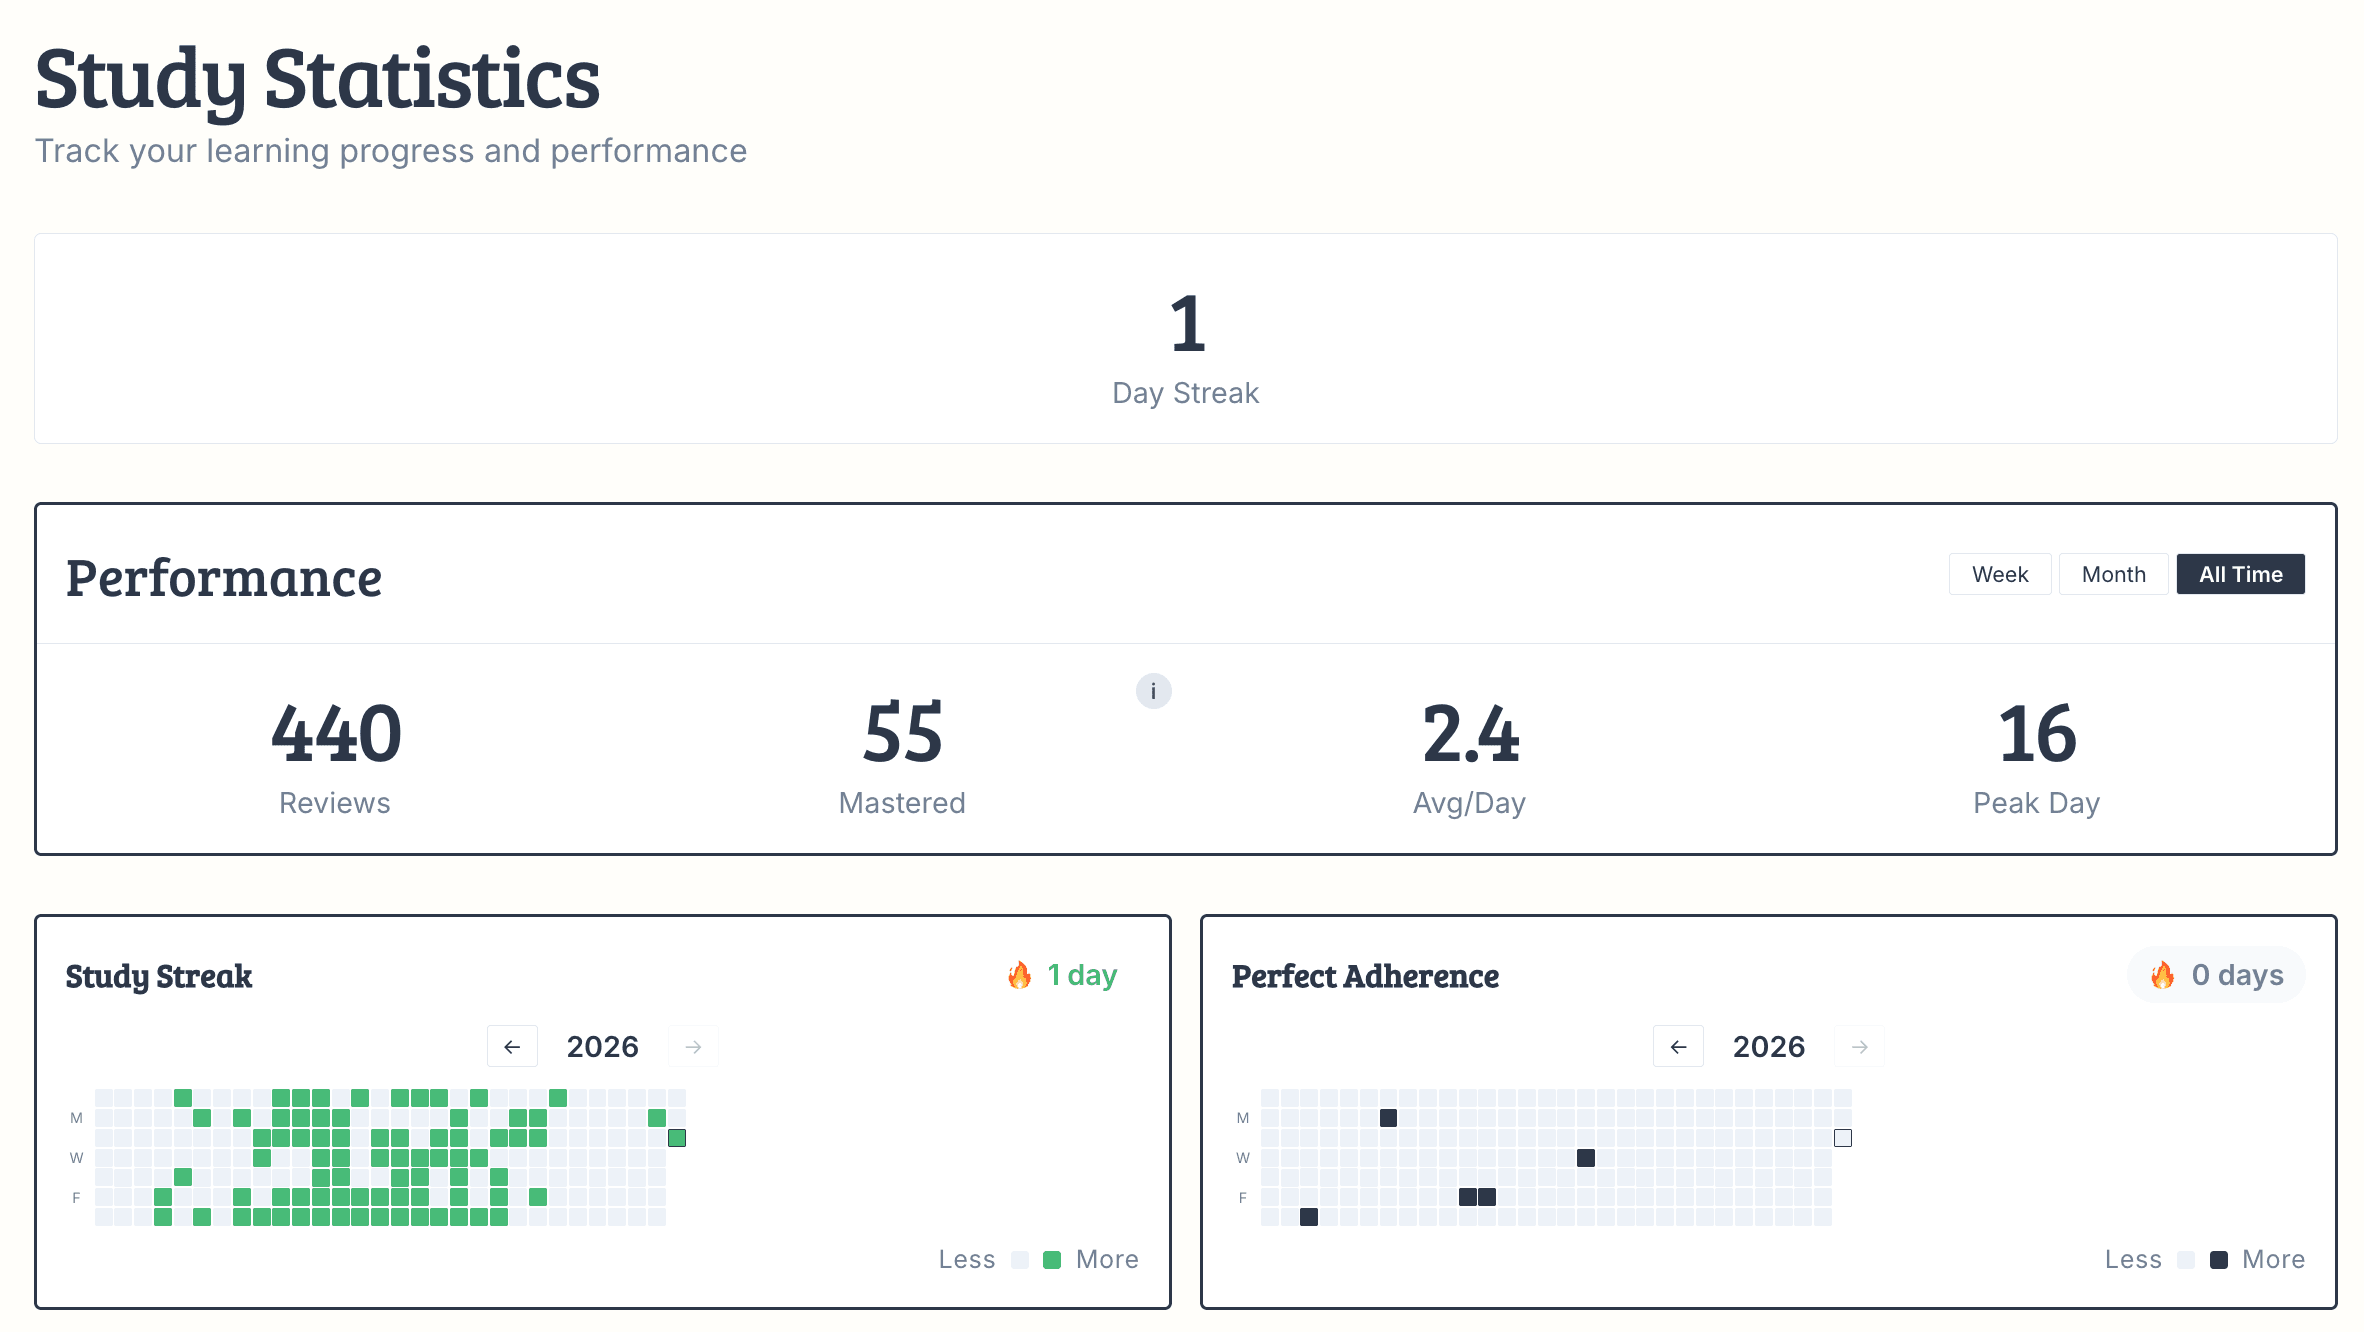Screen dimensions: 2364x1332
Task: Go to previous year in Study Streak
Action: click(512, 1047)
